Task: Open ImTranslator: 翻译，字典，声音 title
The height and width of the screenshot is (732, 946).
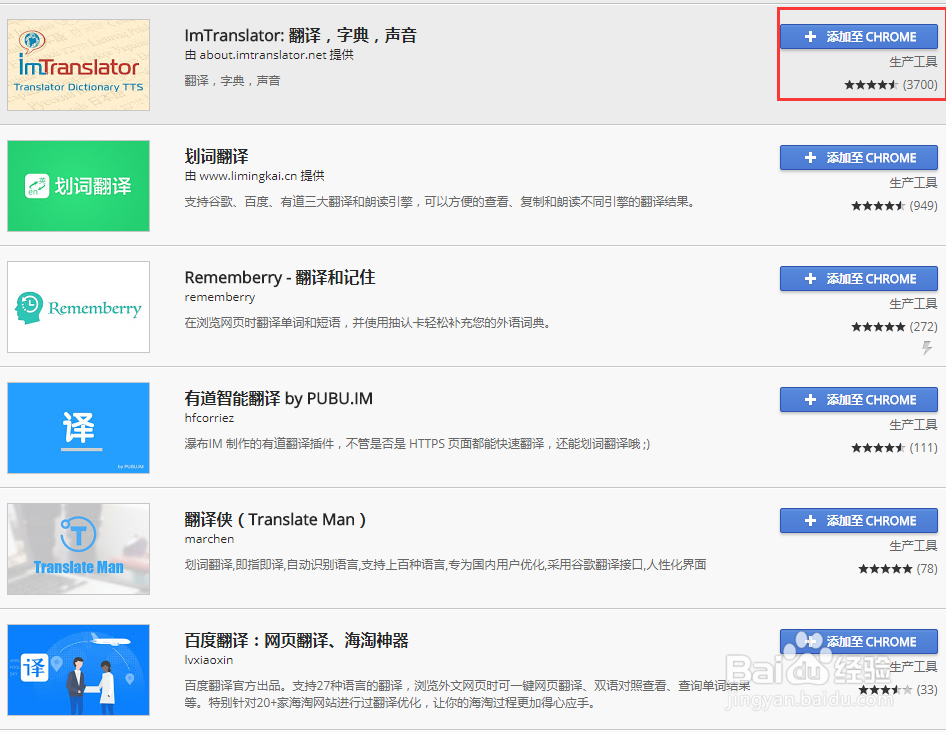Action: pos(300,36)
